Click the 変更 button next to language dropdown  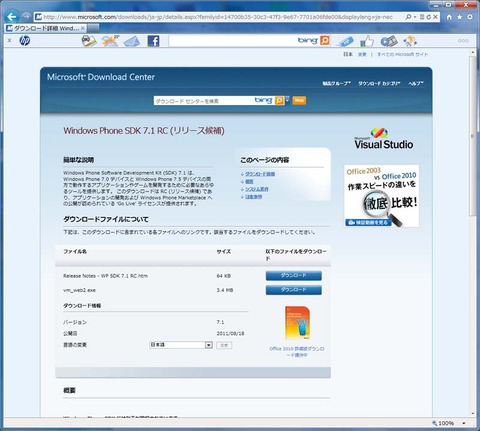tap(224, 345)
